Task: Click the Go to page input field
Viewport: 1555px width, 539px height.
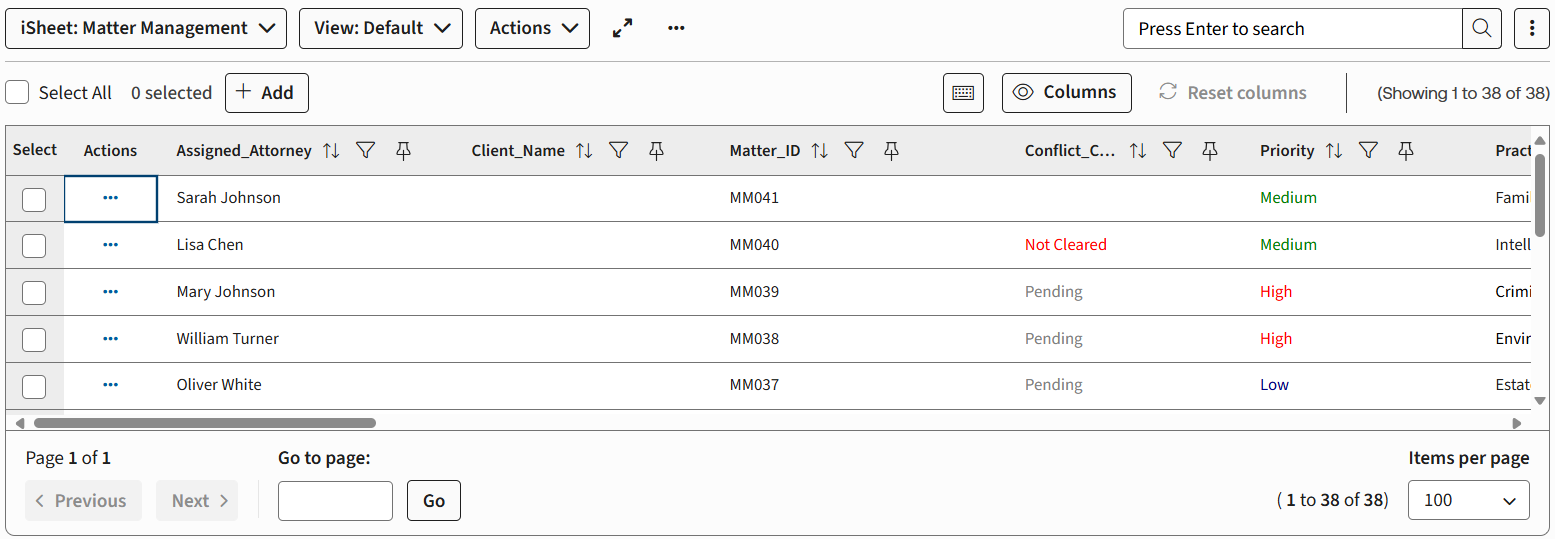Action: (x=335, y=501)
